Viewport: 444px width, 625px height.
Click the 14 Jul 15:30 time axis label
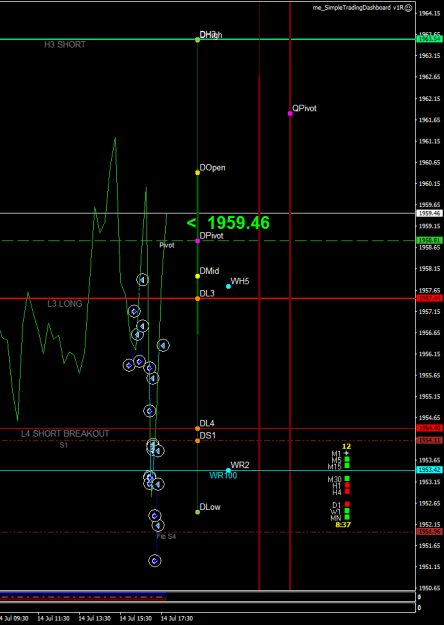pos(136,618)
